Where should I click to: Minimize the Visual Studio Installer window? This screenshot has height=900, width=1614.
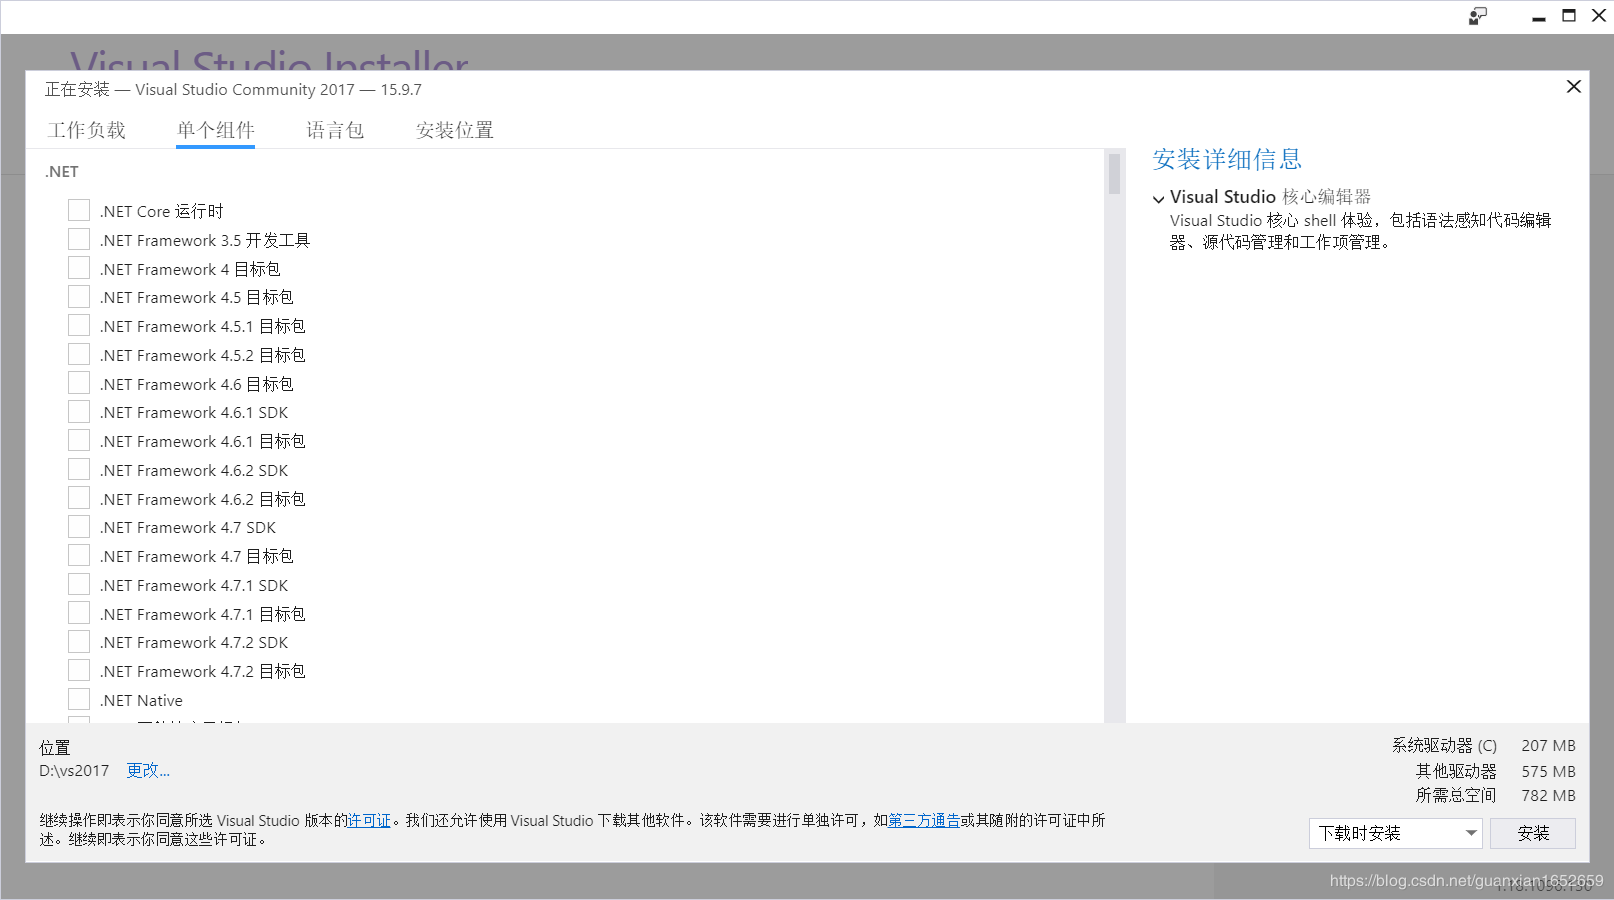[1539, 16]
